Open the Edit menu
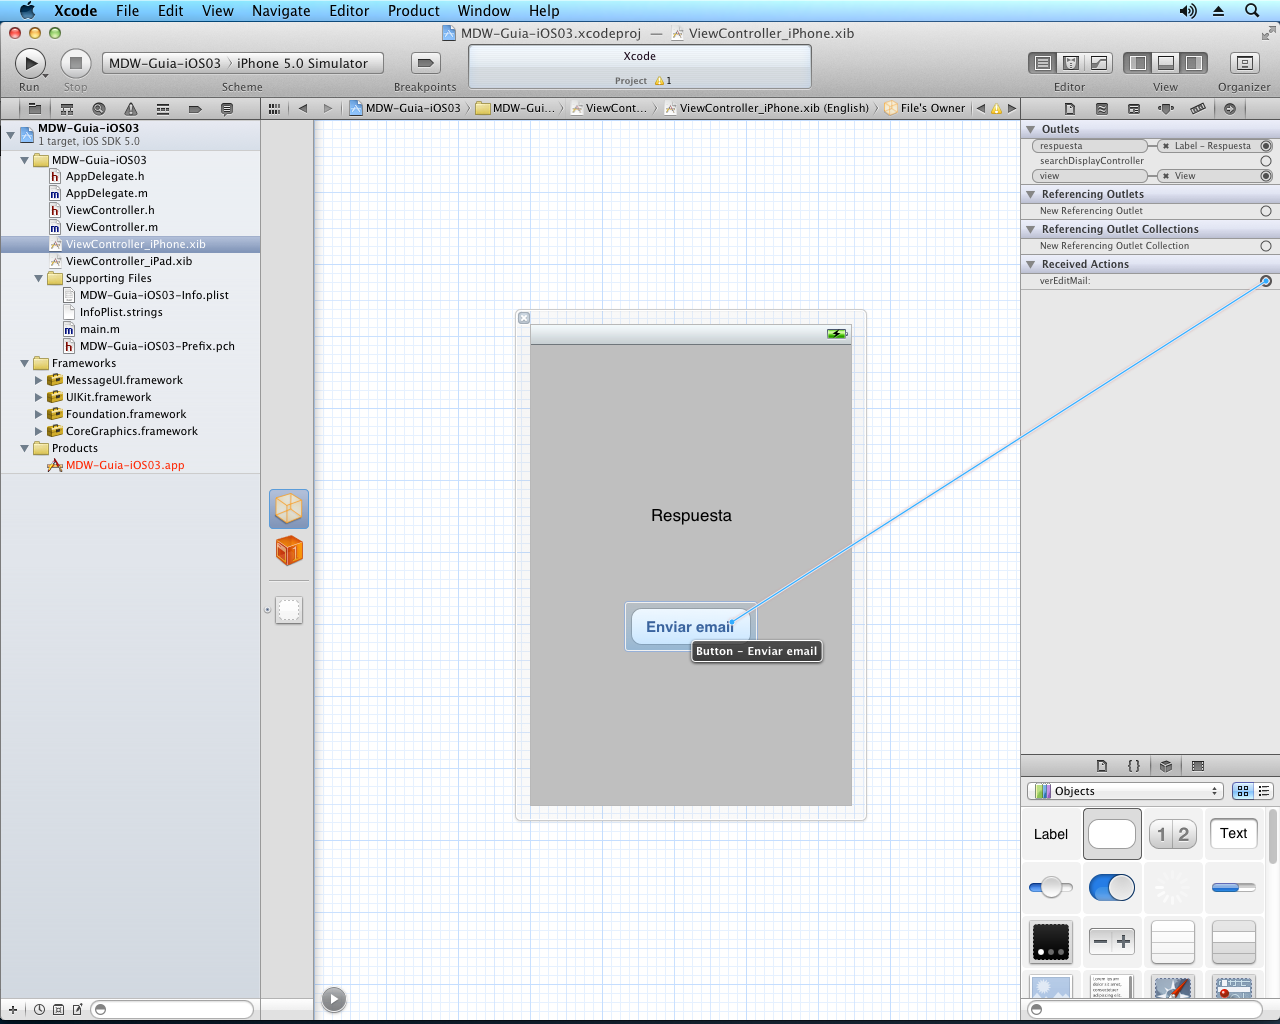 [x=171, y=11]
